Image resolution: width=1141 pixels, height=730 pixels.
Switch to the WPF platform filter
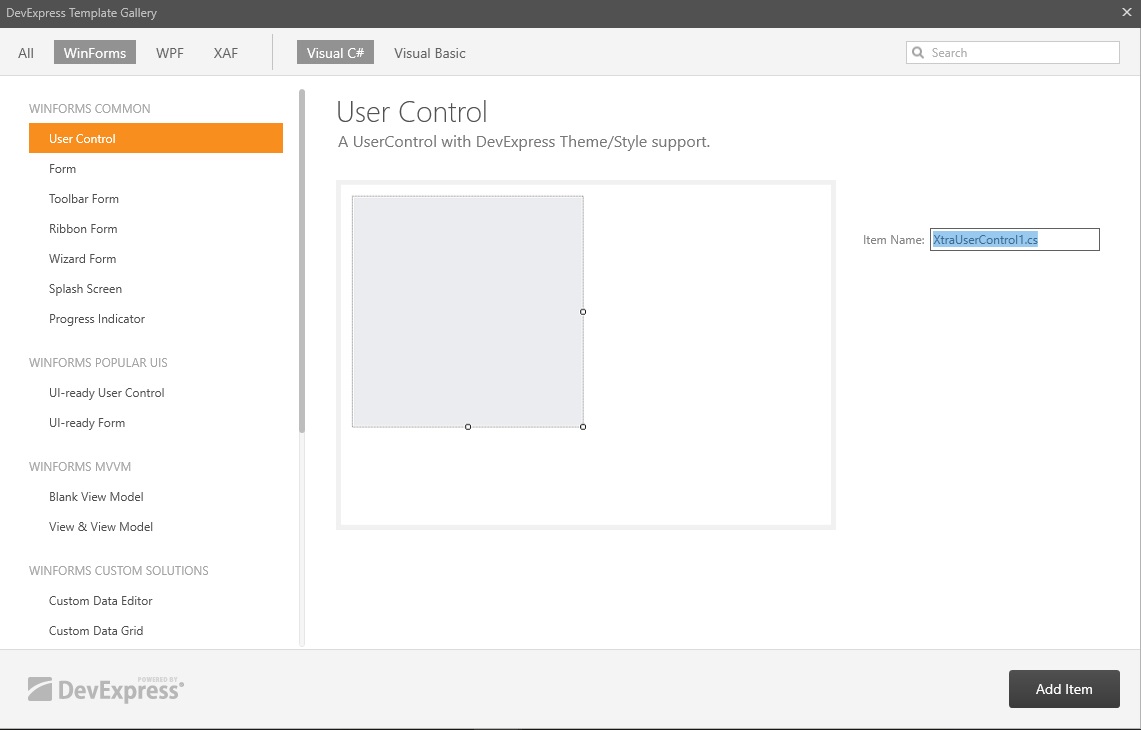click(x=170, y=53)
